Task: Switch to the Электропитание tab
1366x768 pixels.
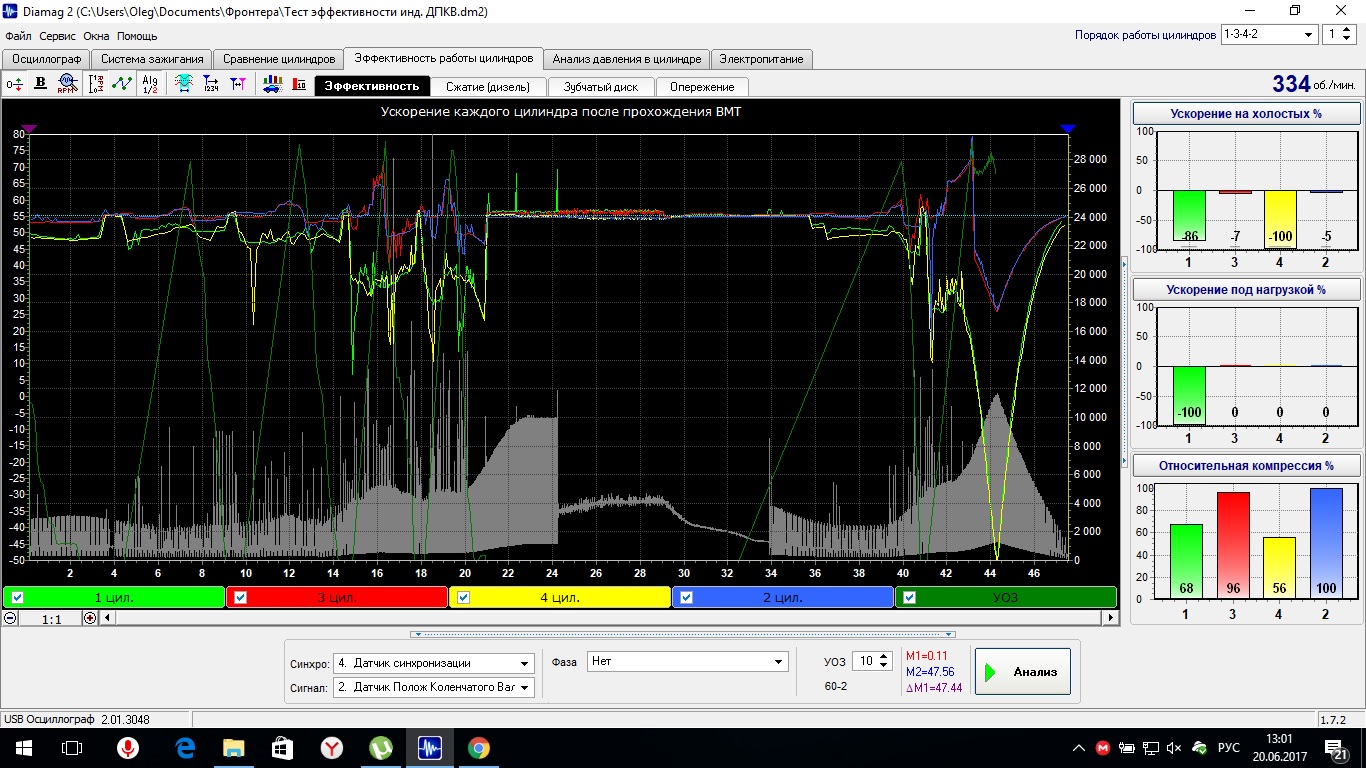Action: click(761, 59)
